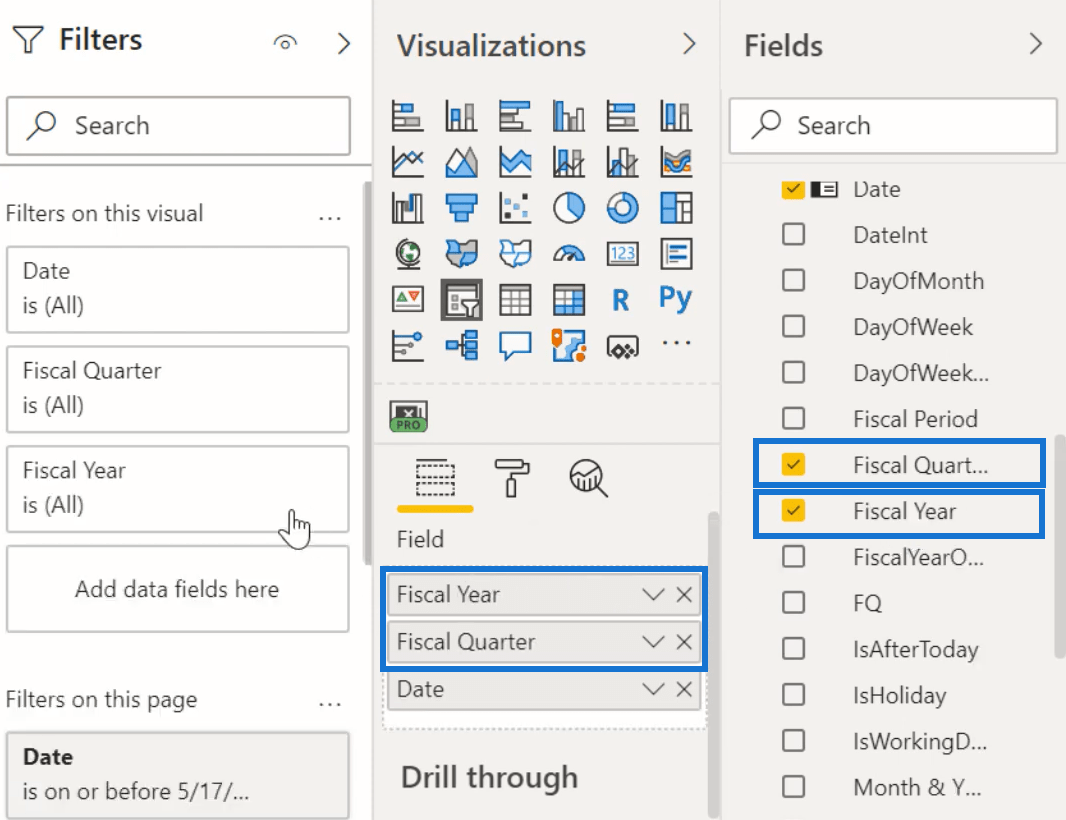This screenshot has width=1066, height=820.
Task: Select the pie chart visual
Action: [568, 208]
